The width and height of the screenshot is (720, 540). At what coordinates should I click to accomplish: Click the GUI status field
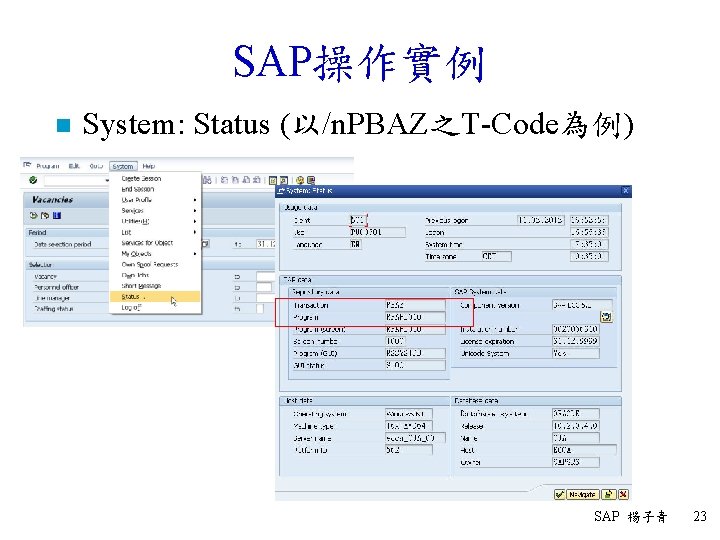point(415,365)
